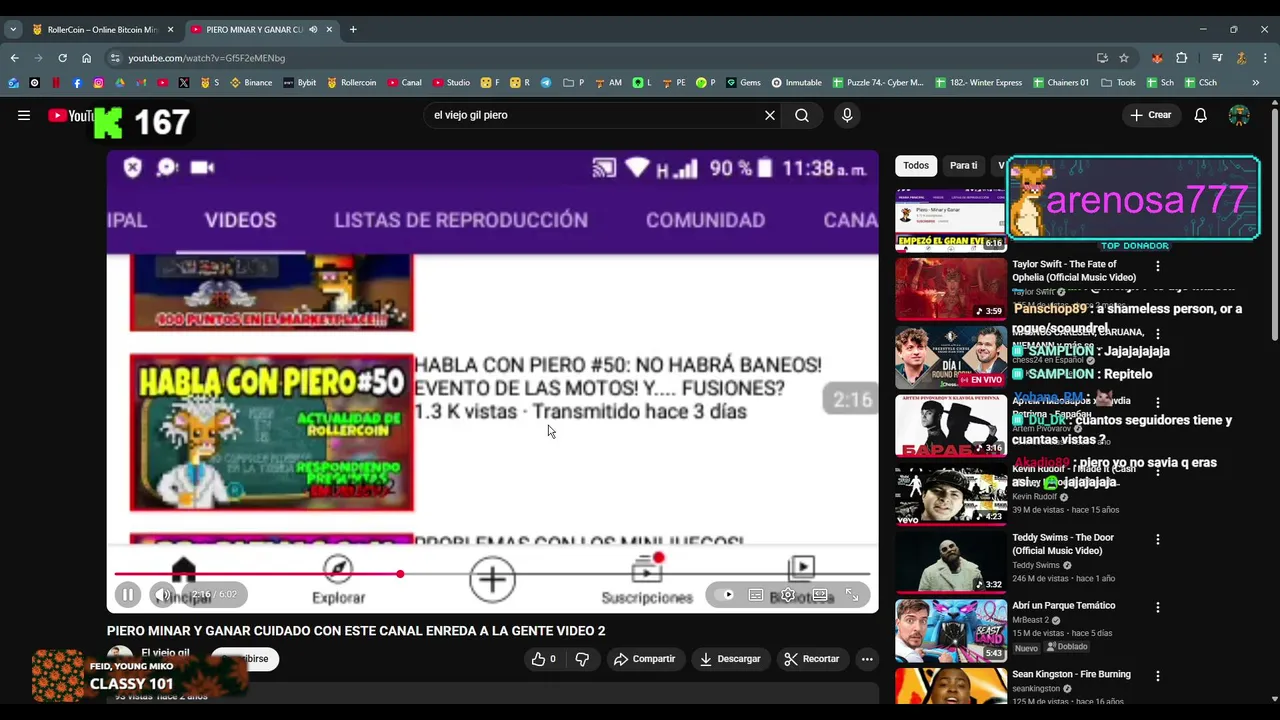Click the Crear create button
The image size is (1280, 720).
click(x=1151, y=115)
